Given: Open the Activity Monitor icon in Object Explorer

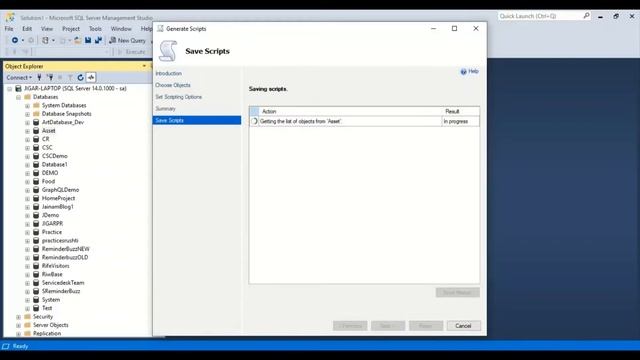Looking at the screenshot, I should point(91,77).
